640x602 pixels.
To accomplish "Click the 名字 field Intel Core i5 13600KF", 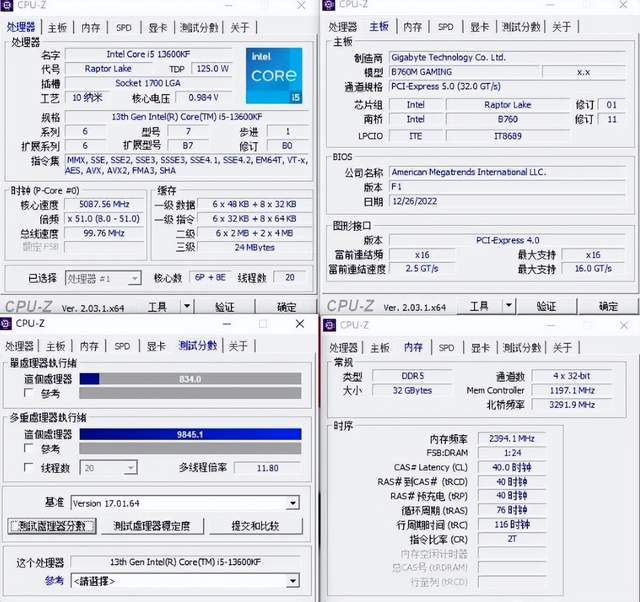I will (148, 54).
